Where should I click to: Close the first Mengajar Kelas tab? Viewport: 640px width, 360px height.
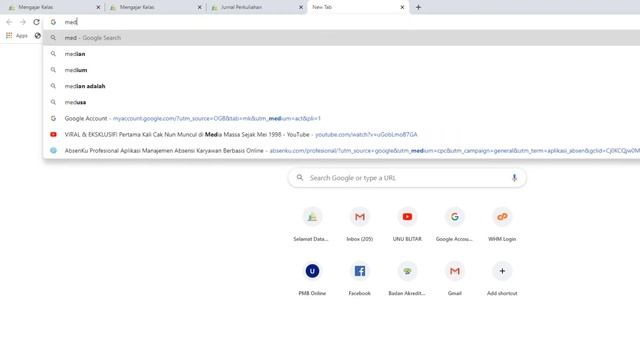(98, 7)
